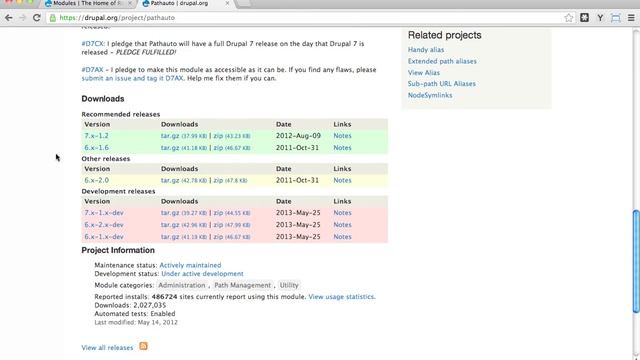The image size is (640, 360).
Task: Click the screen-capture extension icon
Action: (616, 18)
